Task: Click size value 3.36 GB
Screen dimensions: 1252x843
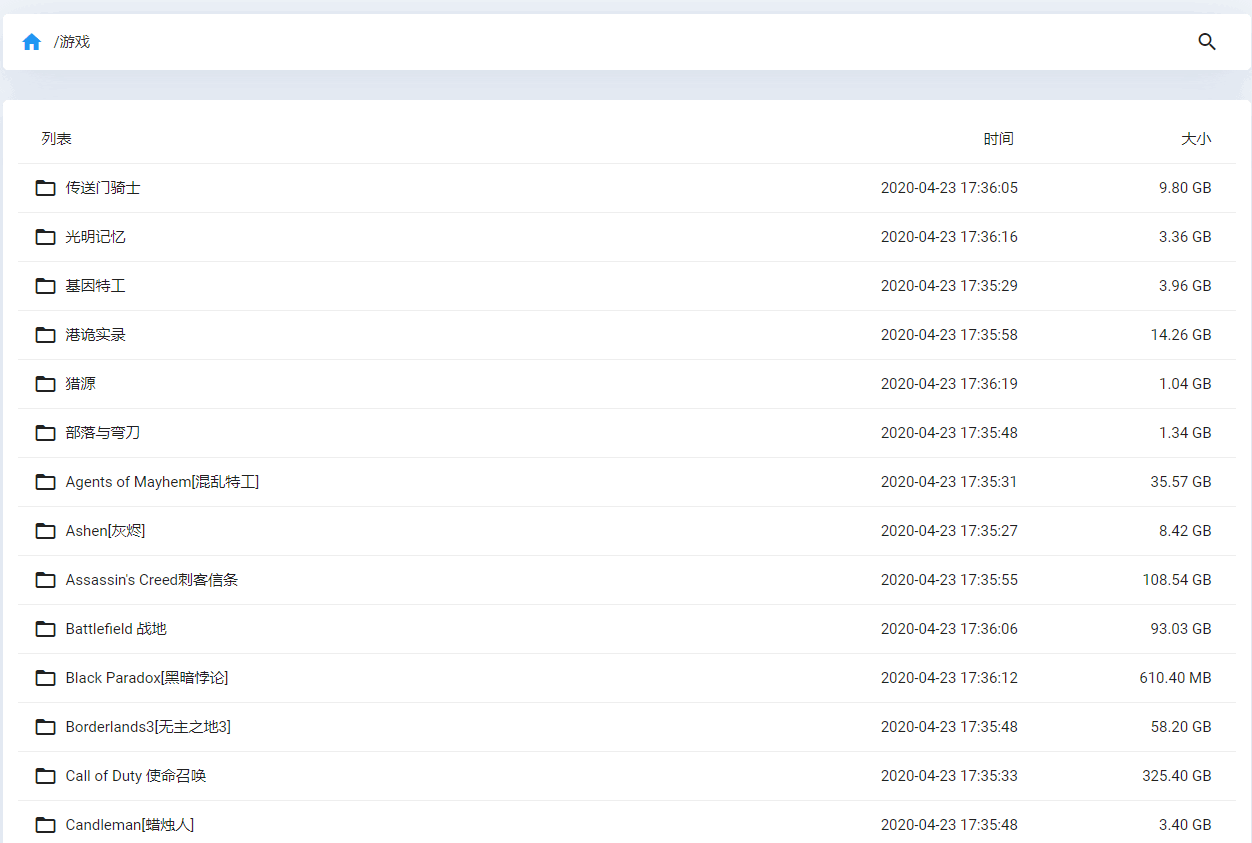Action: coord(1185,237)
